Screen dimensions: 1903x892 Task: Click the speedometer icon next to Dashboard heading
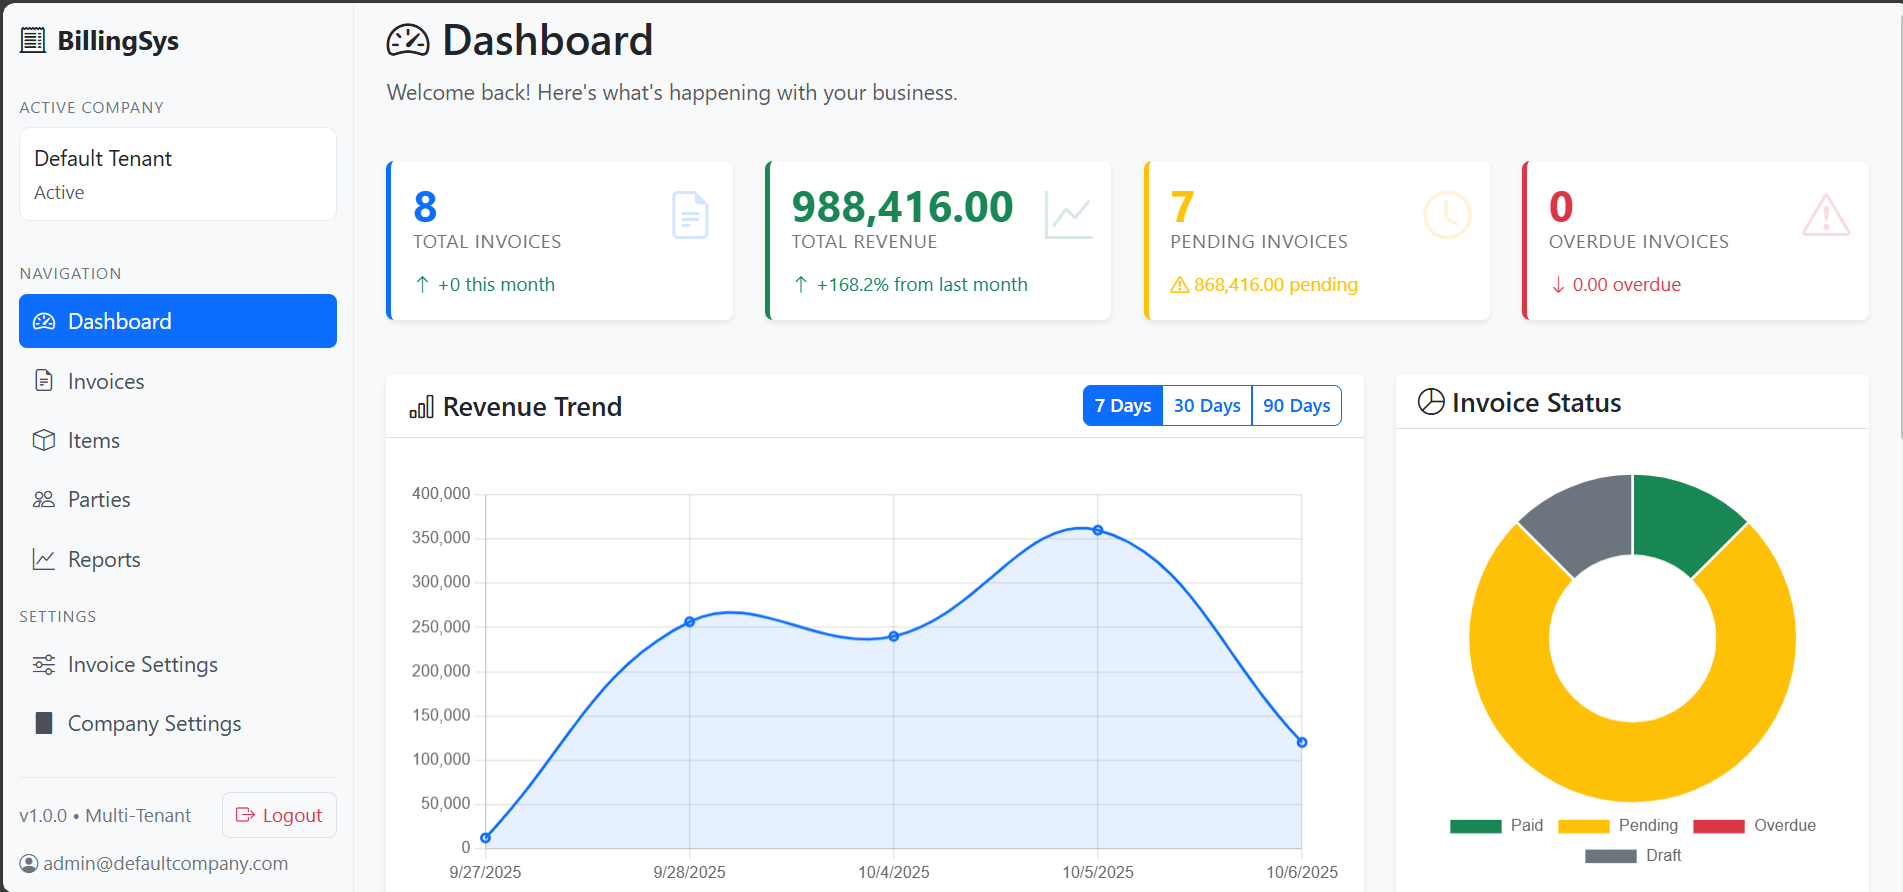408,41
